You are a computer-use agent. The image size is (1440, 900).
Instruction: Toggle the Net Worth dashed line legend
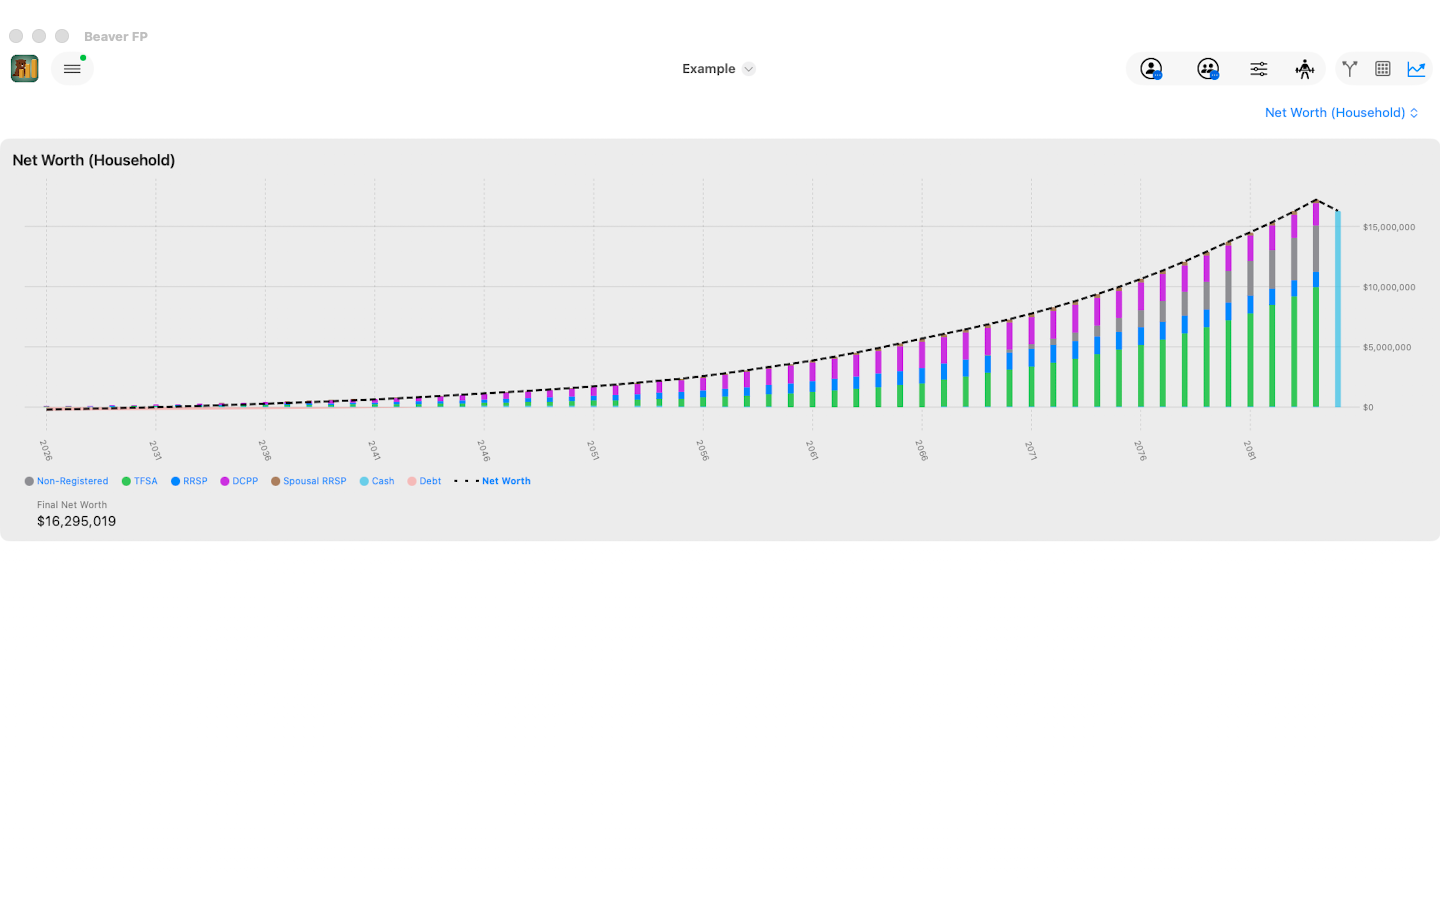pos(492,481)
